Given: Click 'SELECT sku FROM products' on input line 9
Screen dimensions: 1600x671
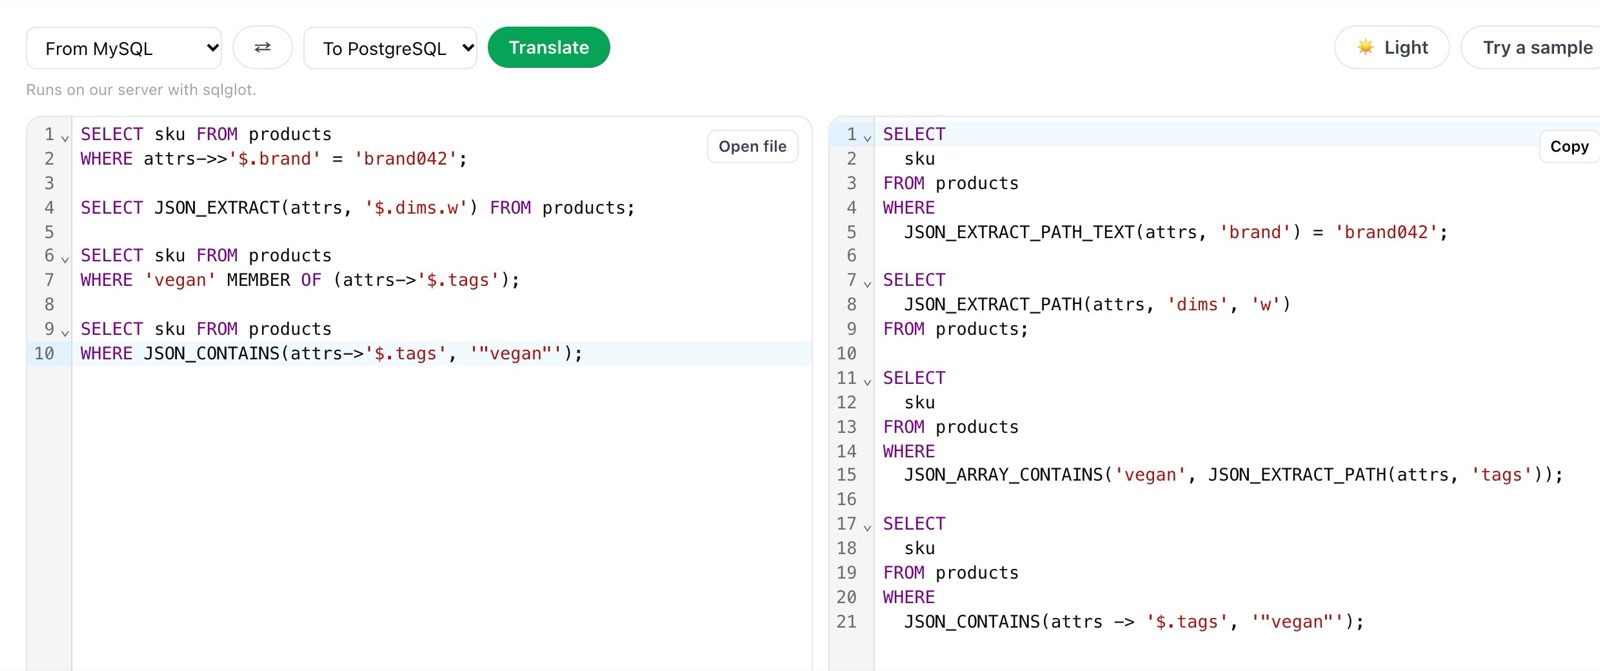Looking at the screenshot, I should [206, 329].
